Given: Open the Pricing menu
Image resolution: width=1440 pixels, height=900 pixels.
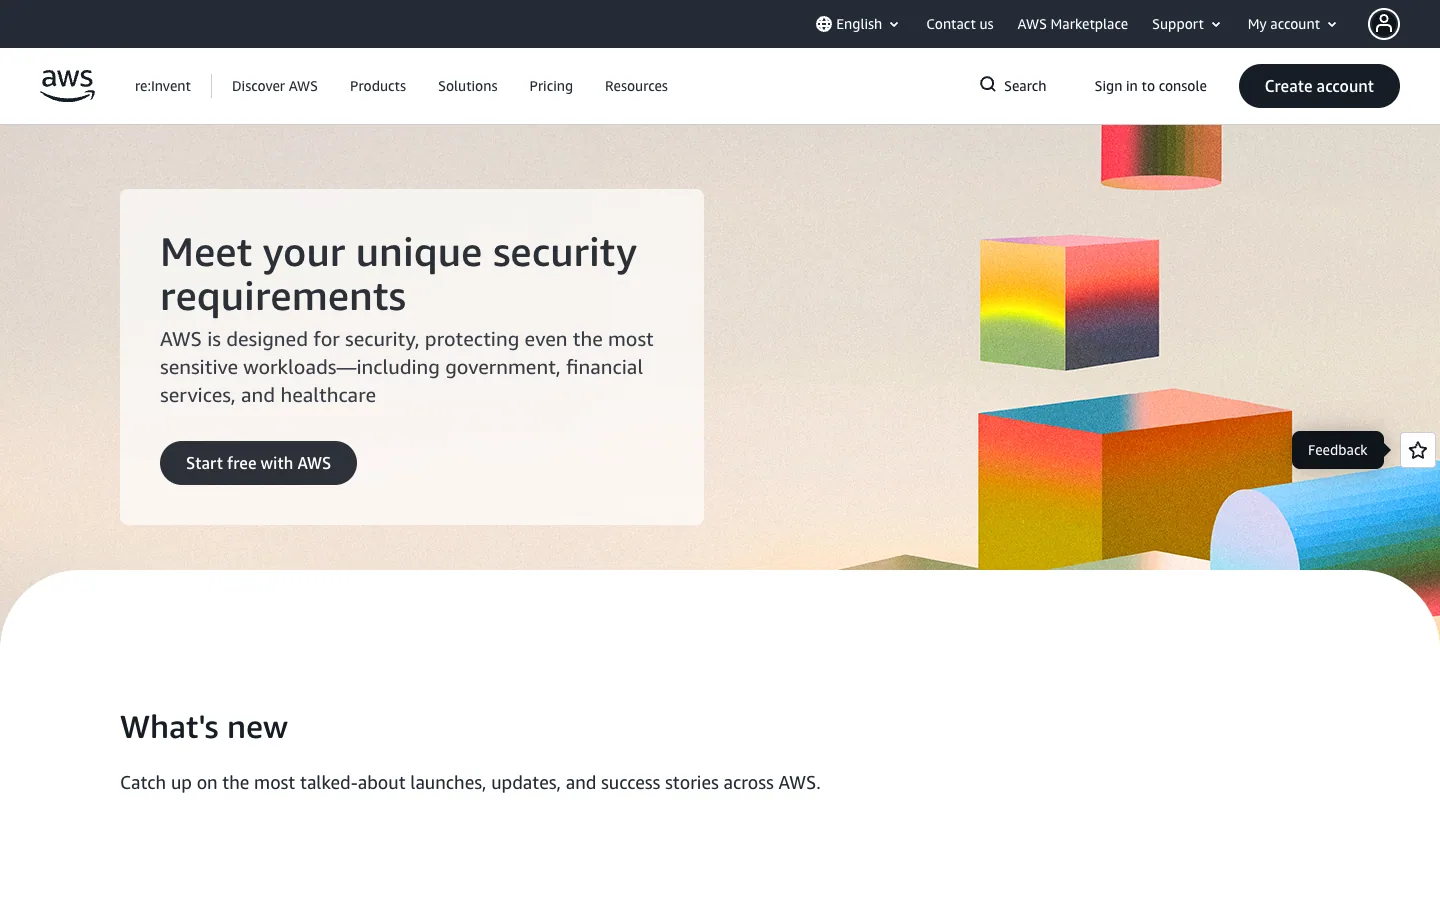Looking at the screenshot, I should pos(551,86).
